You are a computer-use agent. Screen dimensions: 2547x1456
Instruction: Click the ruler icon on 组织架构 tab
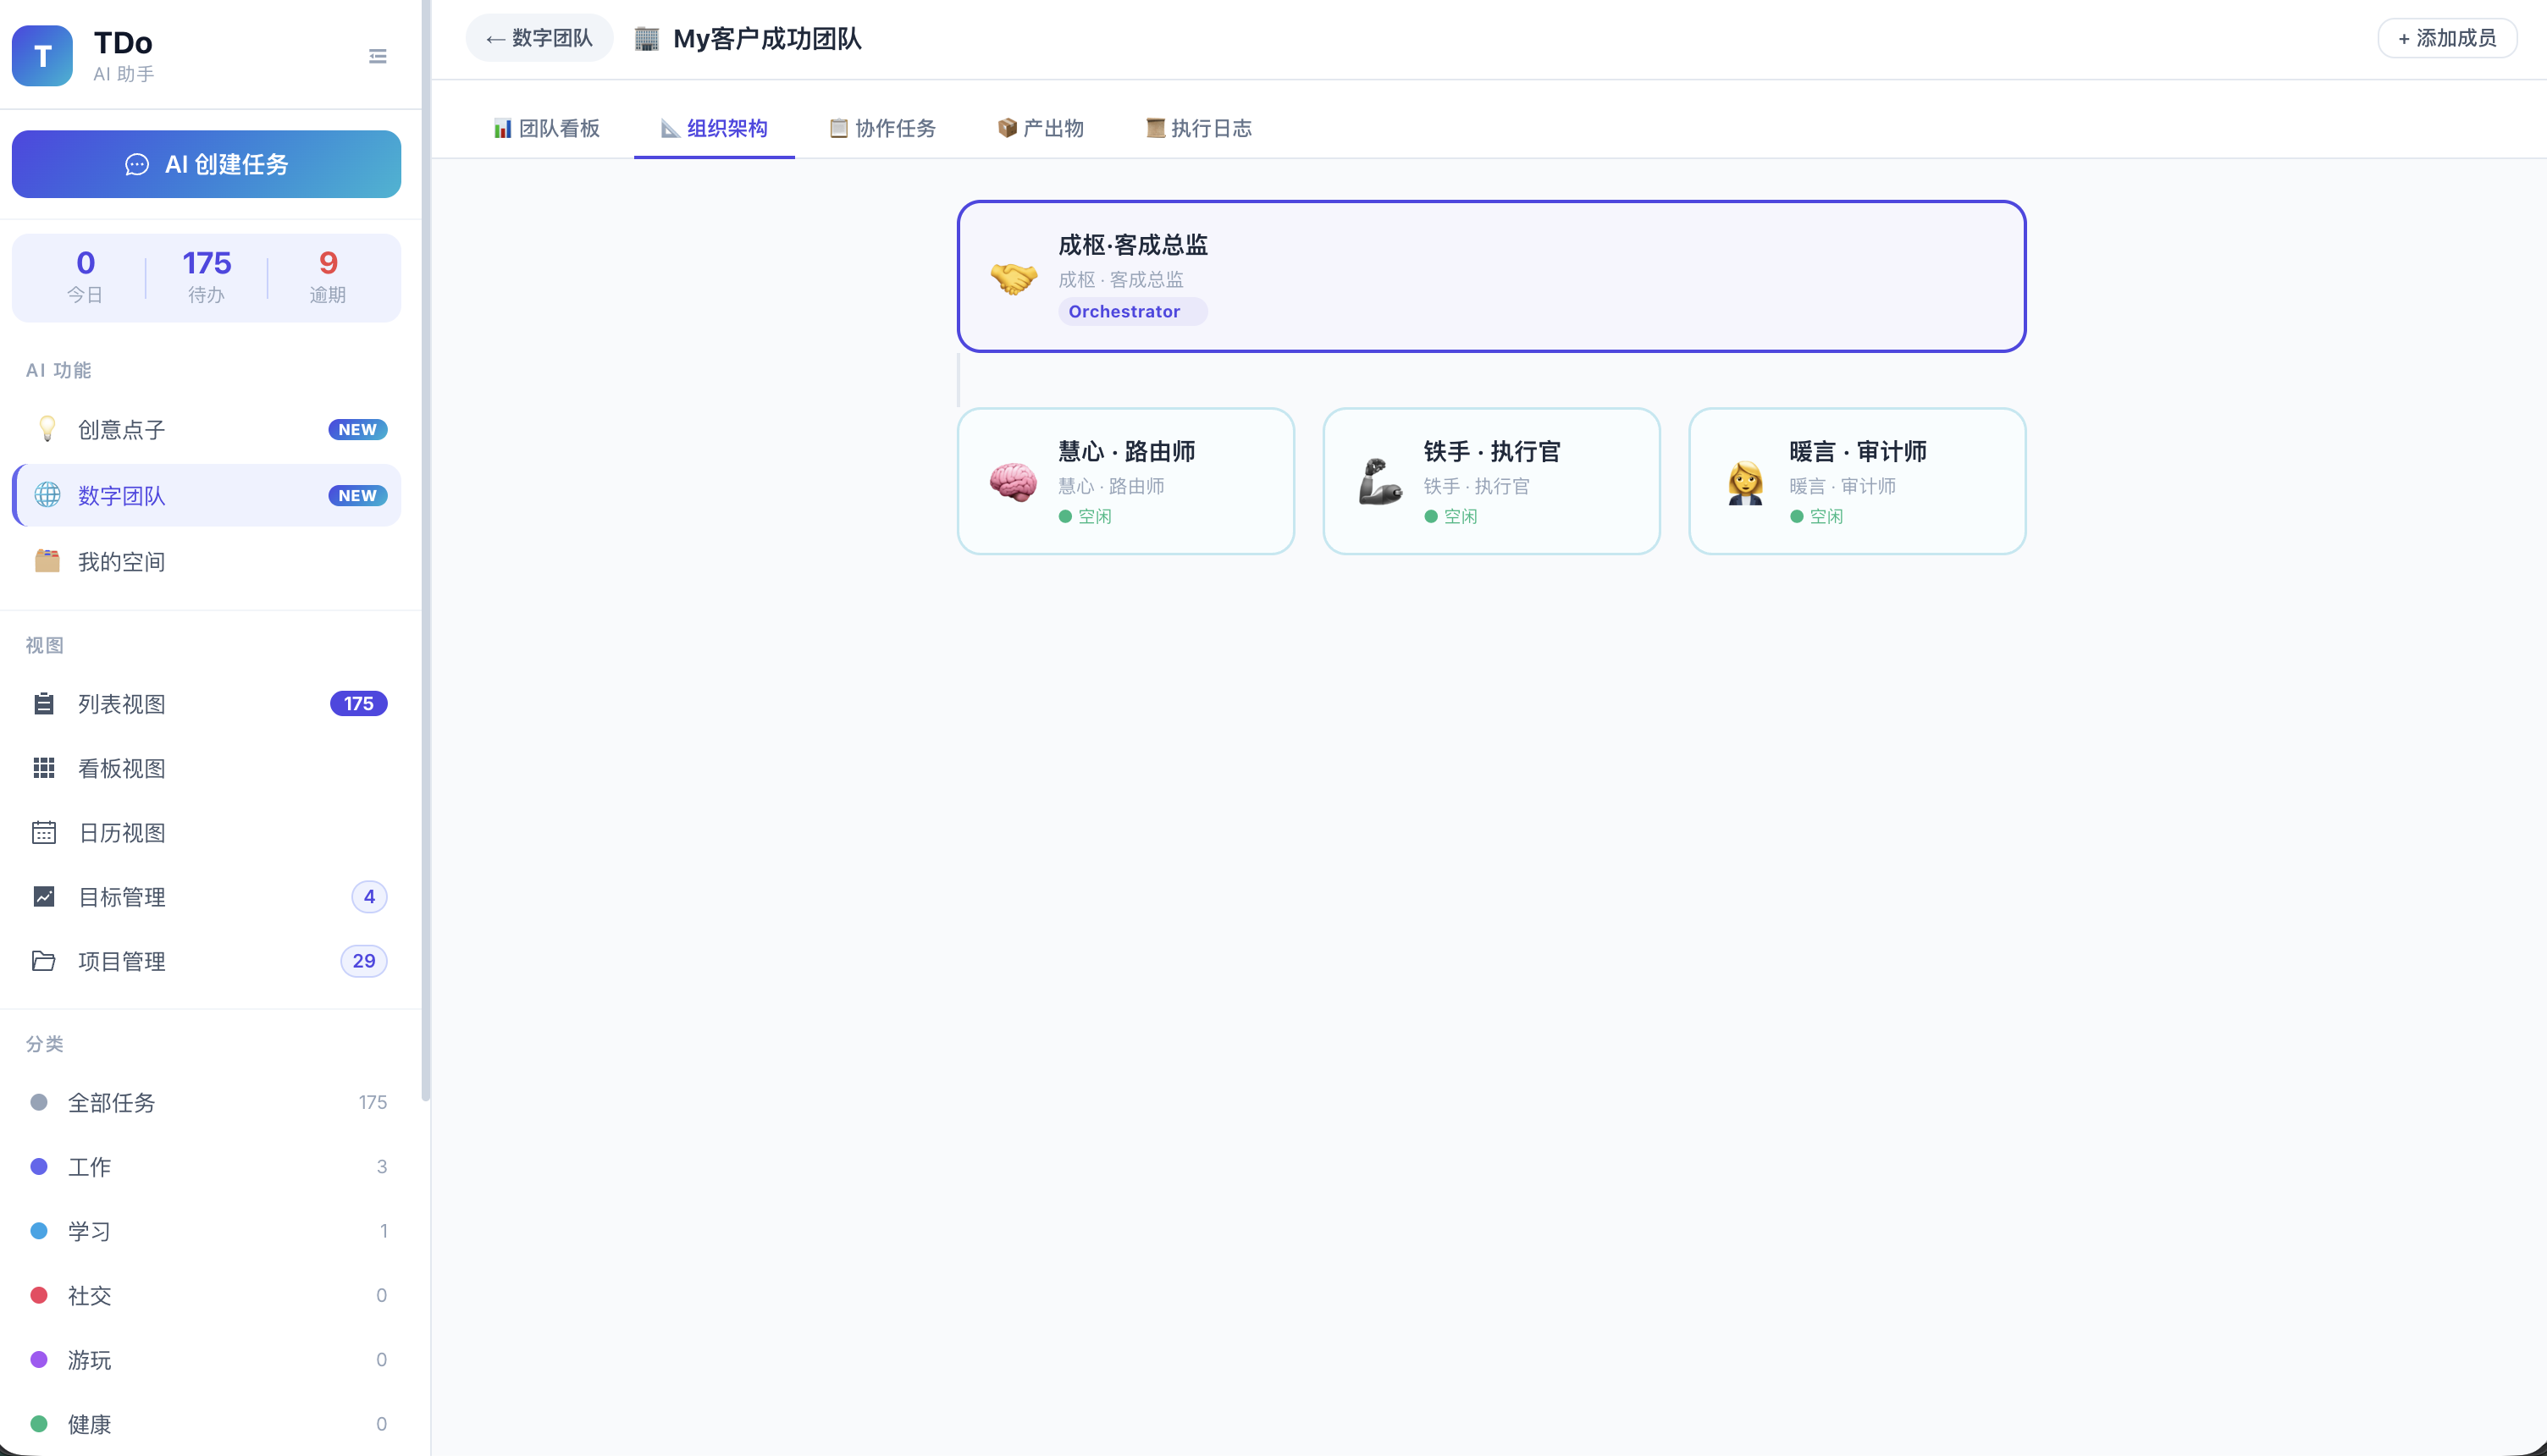670,129
